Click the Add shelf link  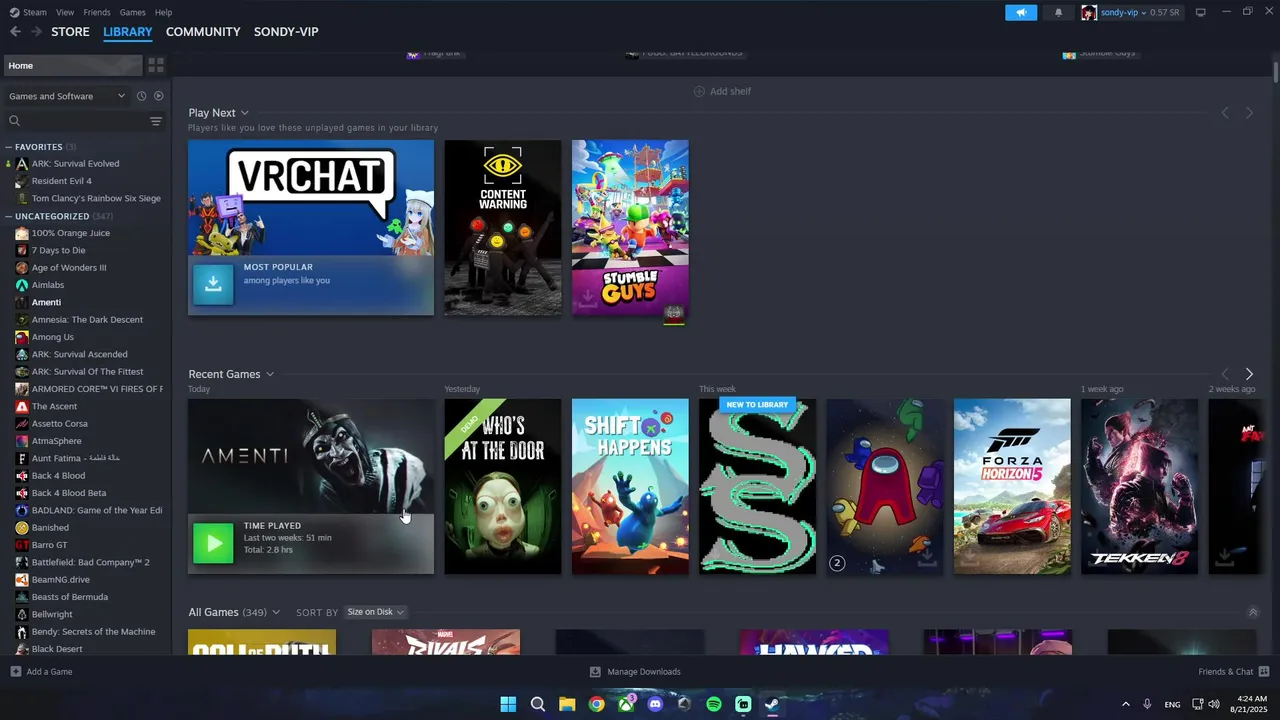[x=730, y=91]
